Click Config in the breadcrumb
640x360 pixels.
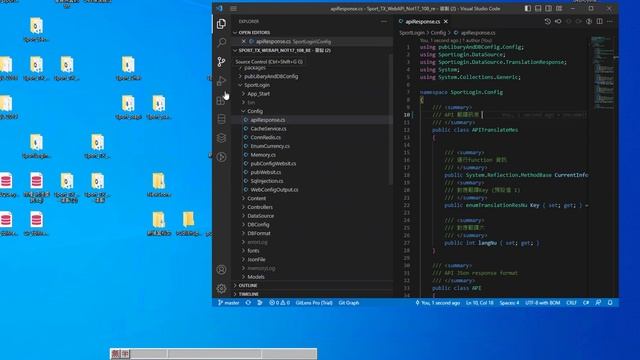click(438, 33)
